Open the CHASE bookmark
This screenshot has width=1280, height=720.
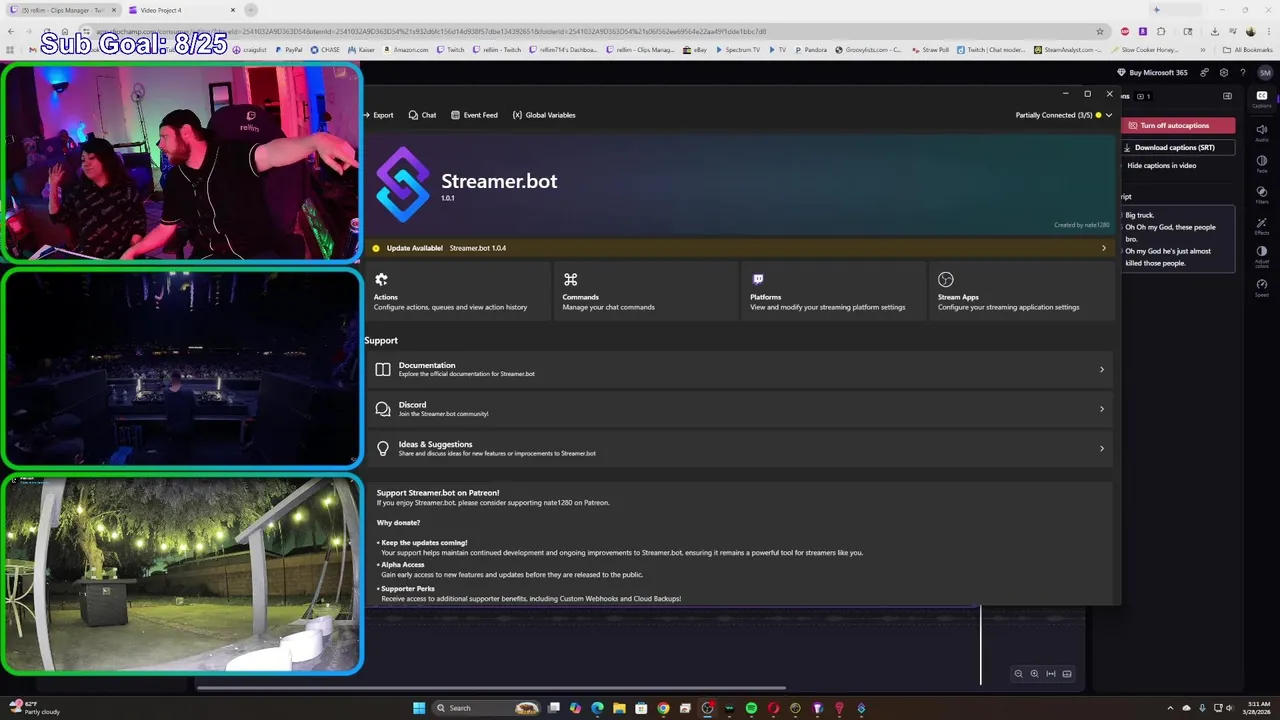point(325,49)
